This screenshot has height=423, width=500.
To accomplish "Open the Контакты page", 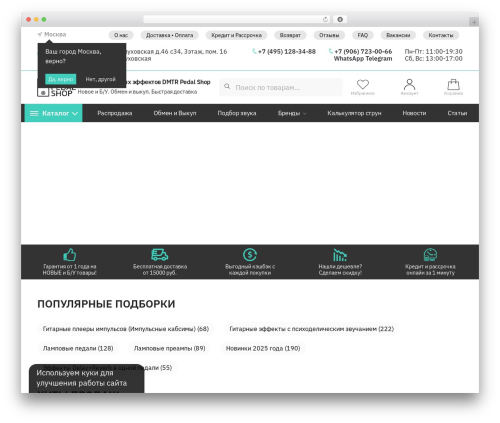I will pyautogui.click(x=441, y=35).
